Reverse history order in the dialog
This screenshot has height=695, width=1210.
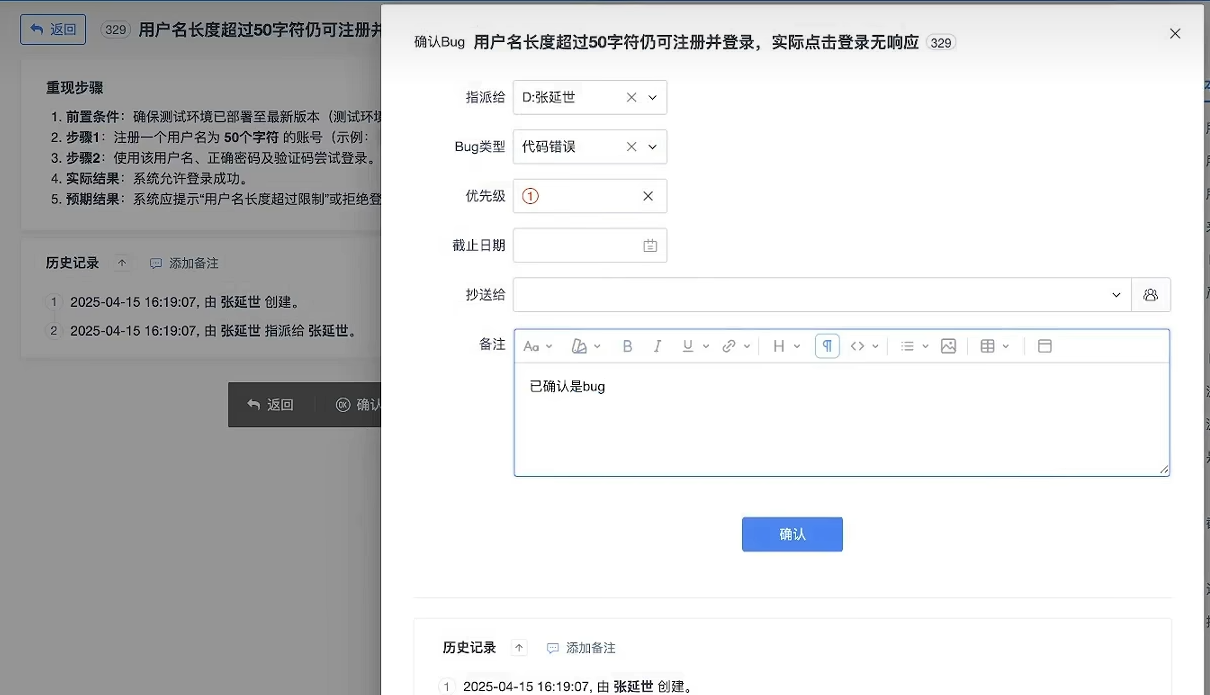pyautogui.click(x=519, y=648)
